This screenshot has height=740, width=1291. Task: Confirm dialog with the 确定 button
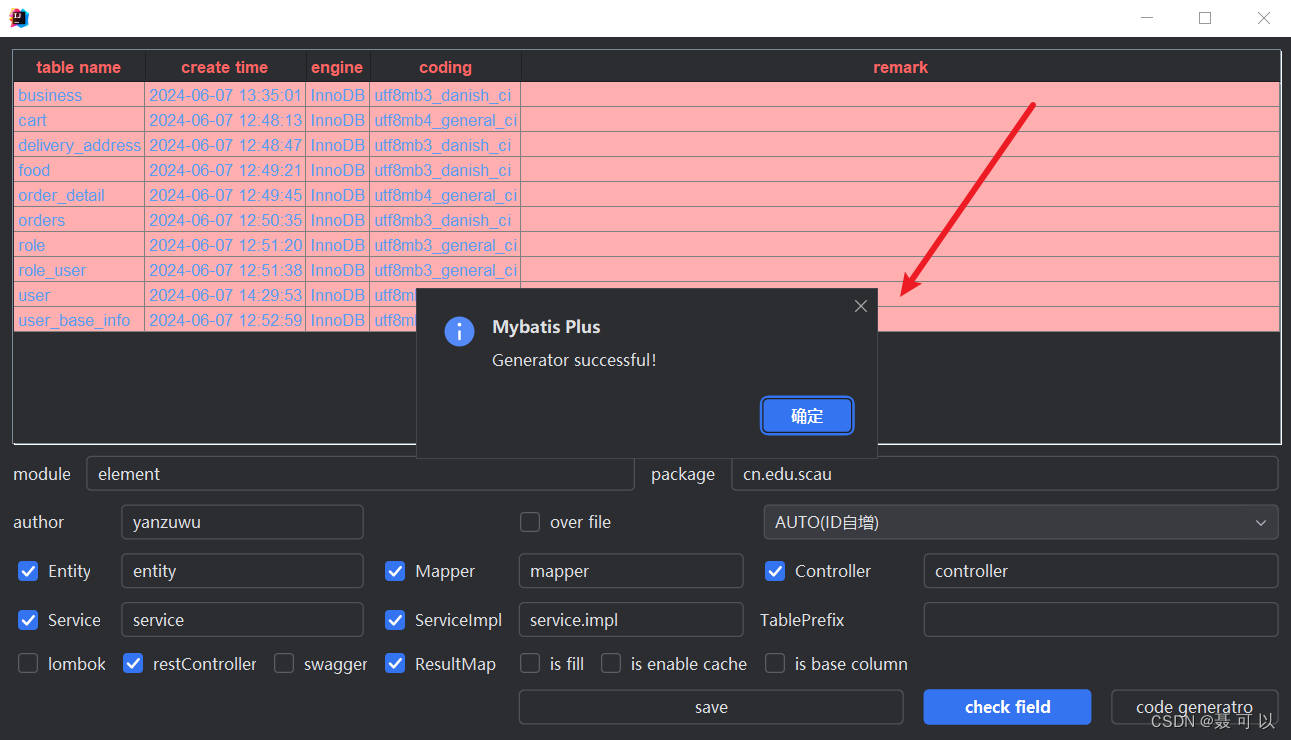pos(807,416)
